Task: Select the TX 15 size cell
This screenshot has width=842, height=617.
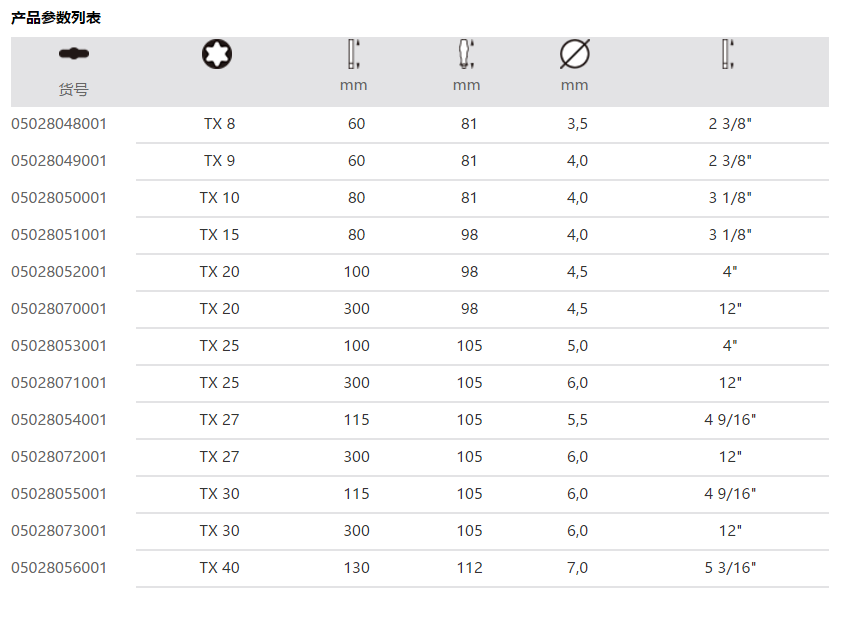Action: pyautogui.click(x=220, y=235)
